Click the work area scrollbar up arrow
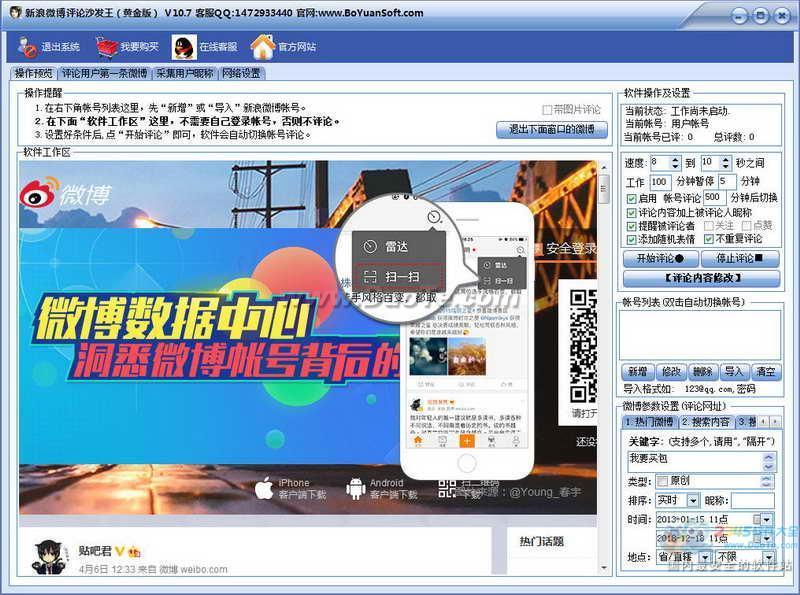The image size is (800, 595). pos(604,167)
